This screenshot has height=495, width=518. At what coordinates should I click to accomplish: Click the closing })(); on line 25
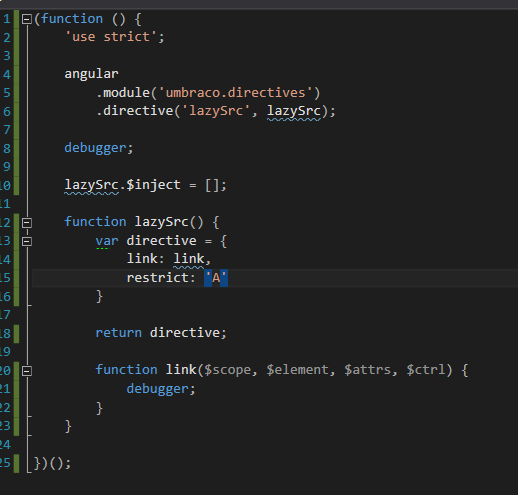52,463
